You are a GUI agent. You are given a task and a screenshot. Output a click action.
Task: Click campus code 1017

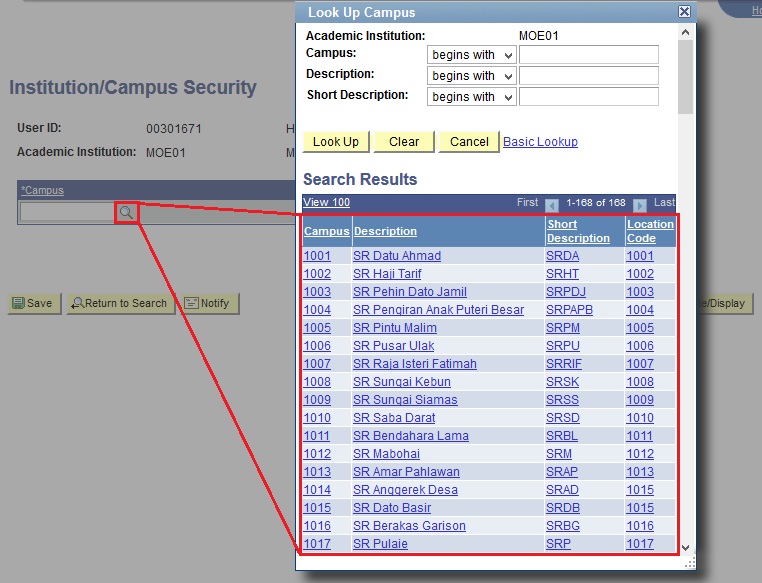tap(317, 544)
